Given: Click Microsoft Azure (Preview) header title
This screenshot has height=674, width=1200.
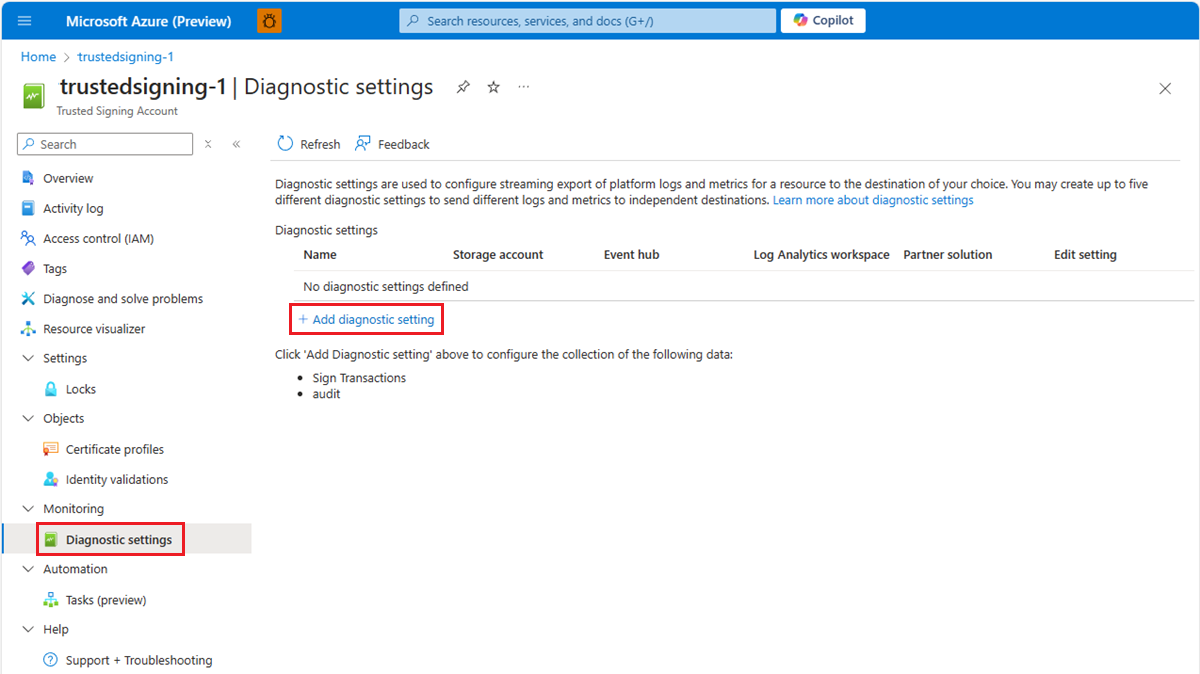Looking at the screenshot, I should coord(149,20).
